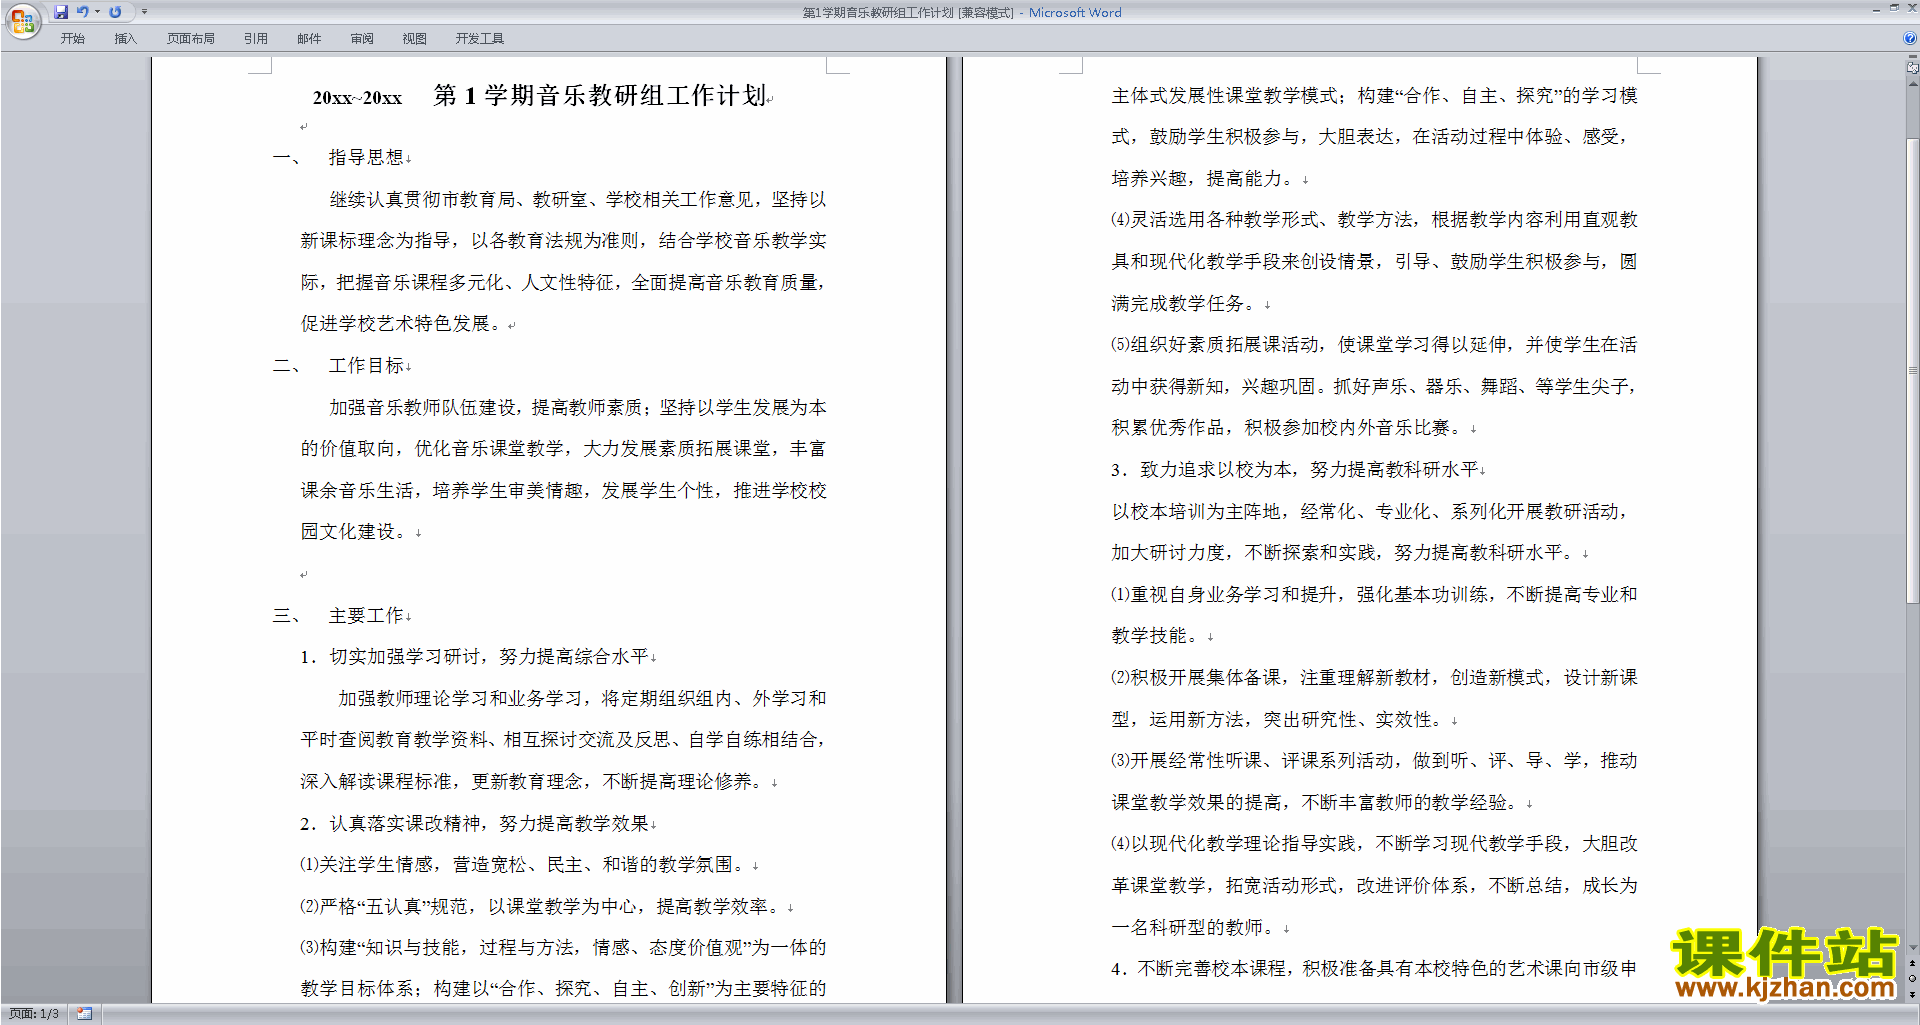The image size is (1920, 1025).
Task: Open the 引用 ribbon tab
Action: 255,39
